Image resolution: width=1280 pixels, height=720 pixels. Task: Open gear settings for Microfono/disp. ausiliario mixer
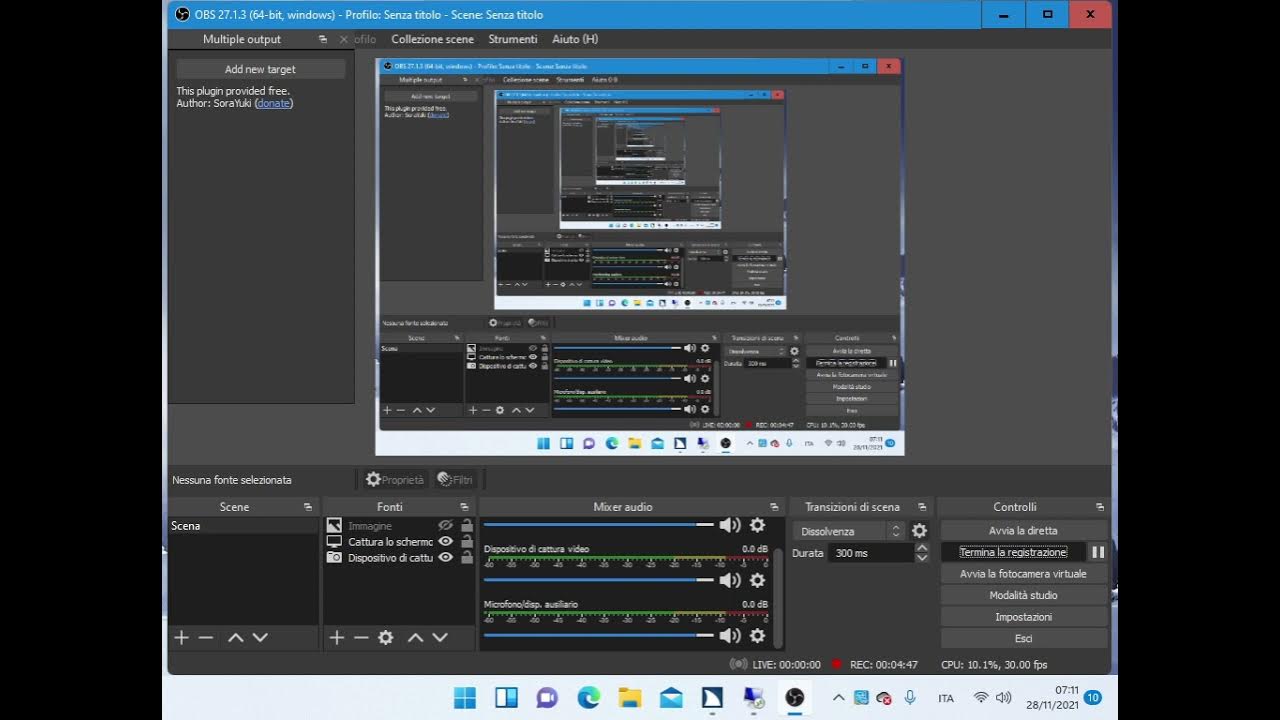click(757, 635)
